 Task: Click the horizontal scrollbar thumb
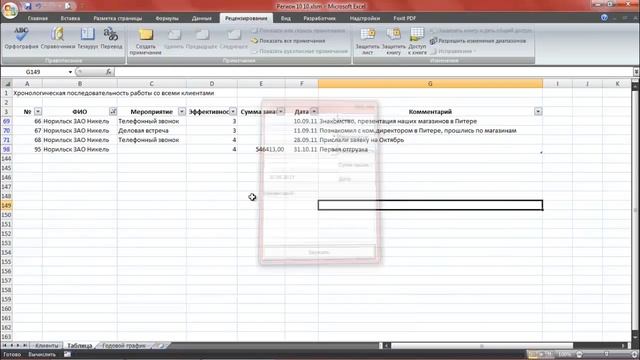[482, 346]
